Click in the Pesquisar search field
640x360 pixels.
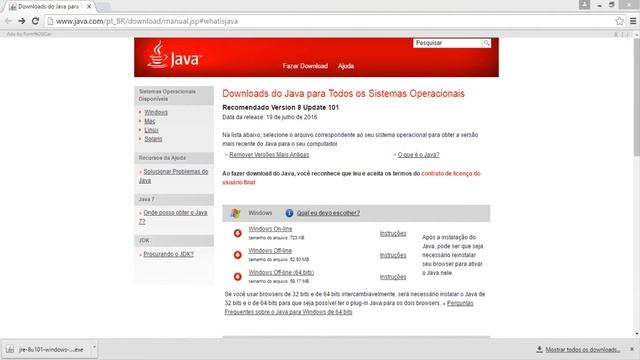tap(447, 43)
